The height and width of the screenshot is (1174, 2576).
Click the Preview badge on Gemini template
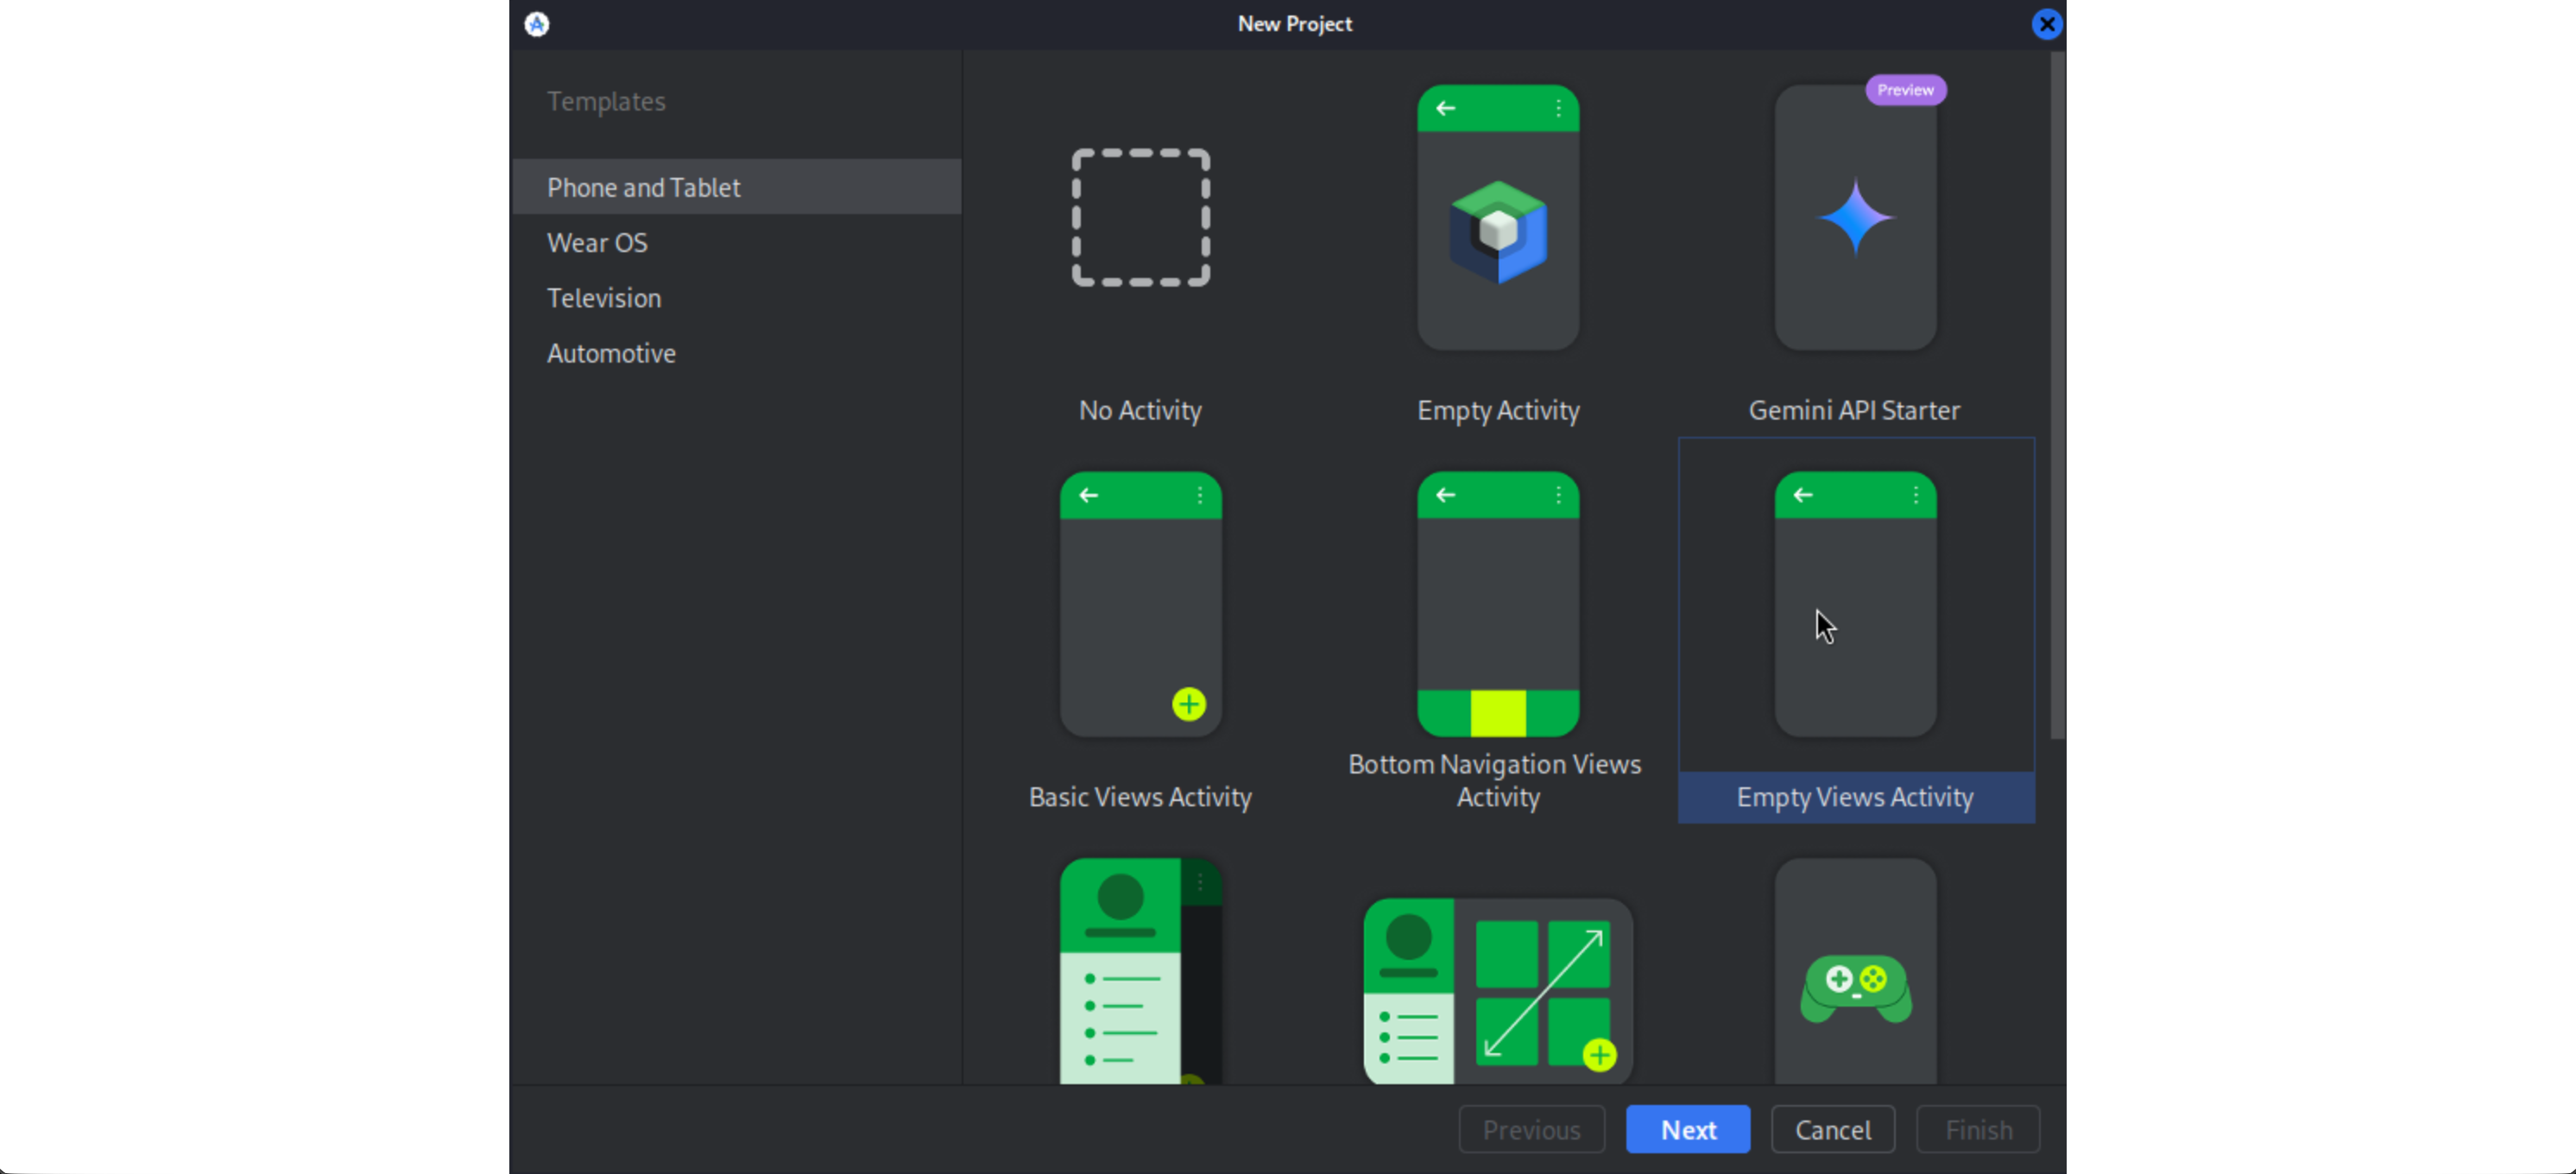pos(1905,89)
